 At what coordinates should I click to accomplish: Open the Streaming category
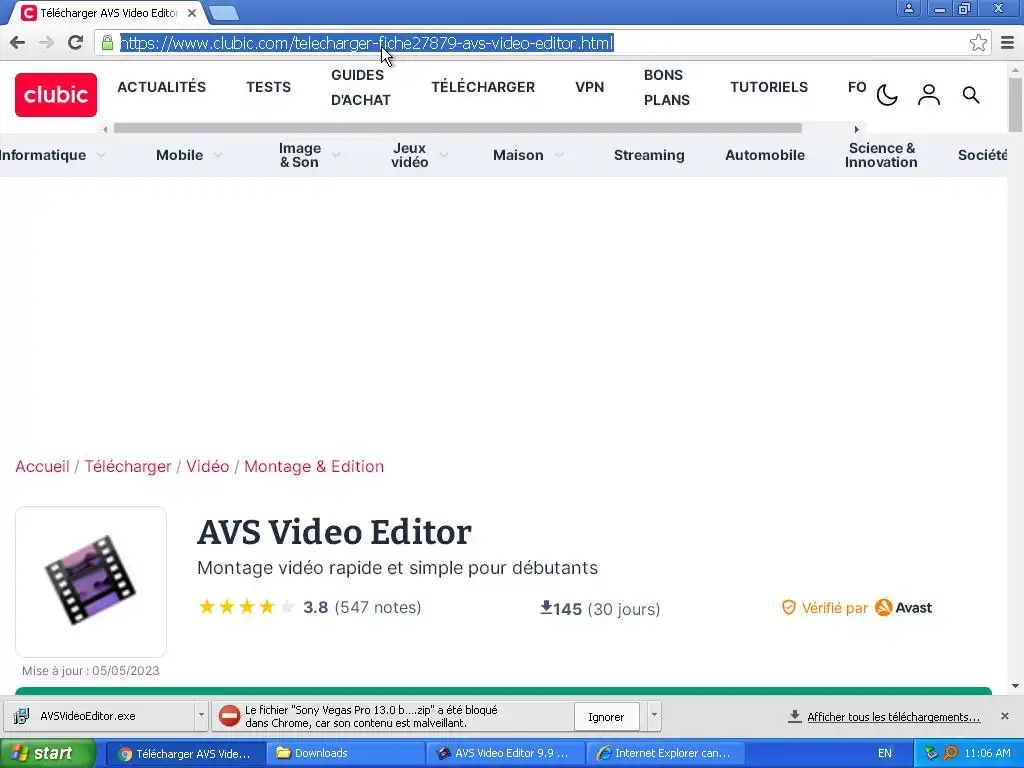pos(649,155)
